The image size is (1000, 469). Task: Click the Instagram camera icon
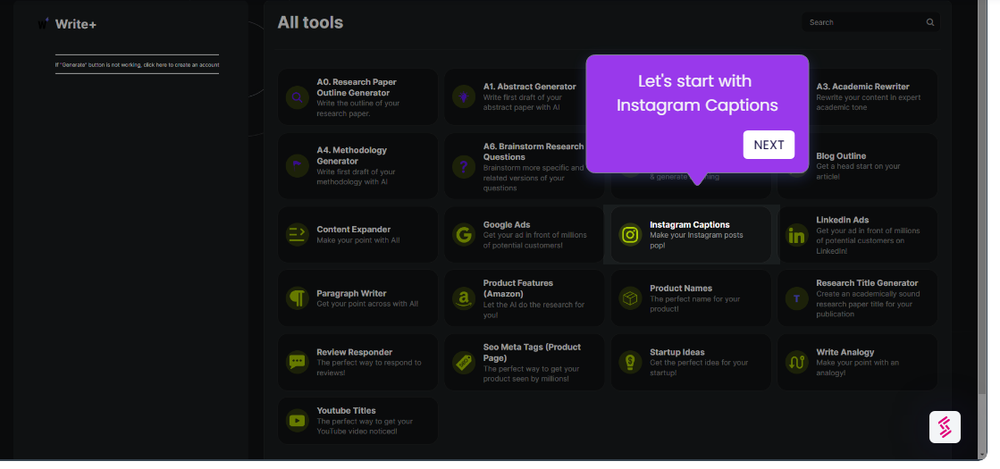coord(630,235)
